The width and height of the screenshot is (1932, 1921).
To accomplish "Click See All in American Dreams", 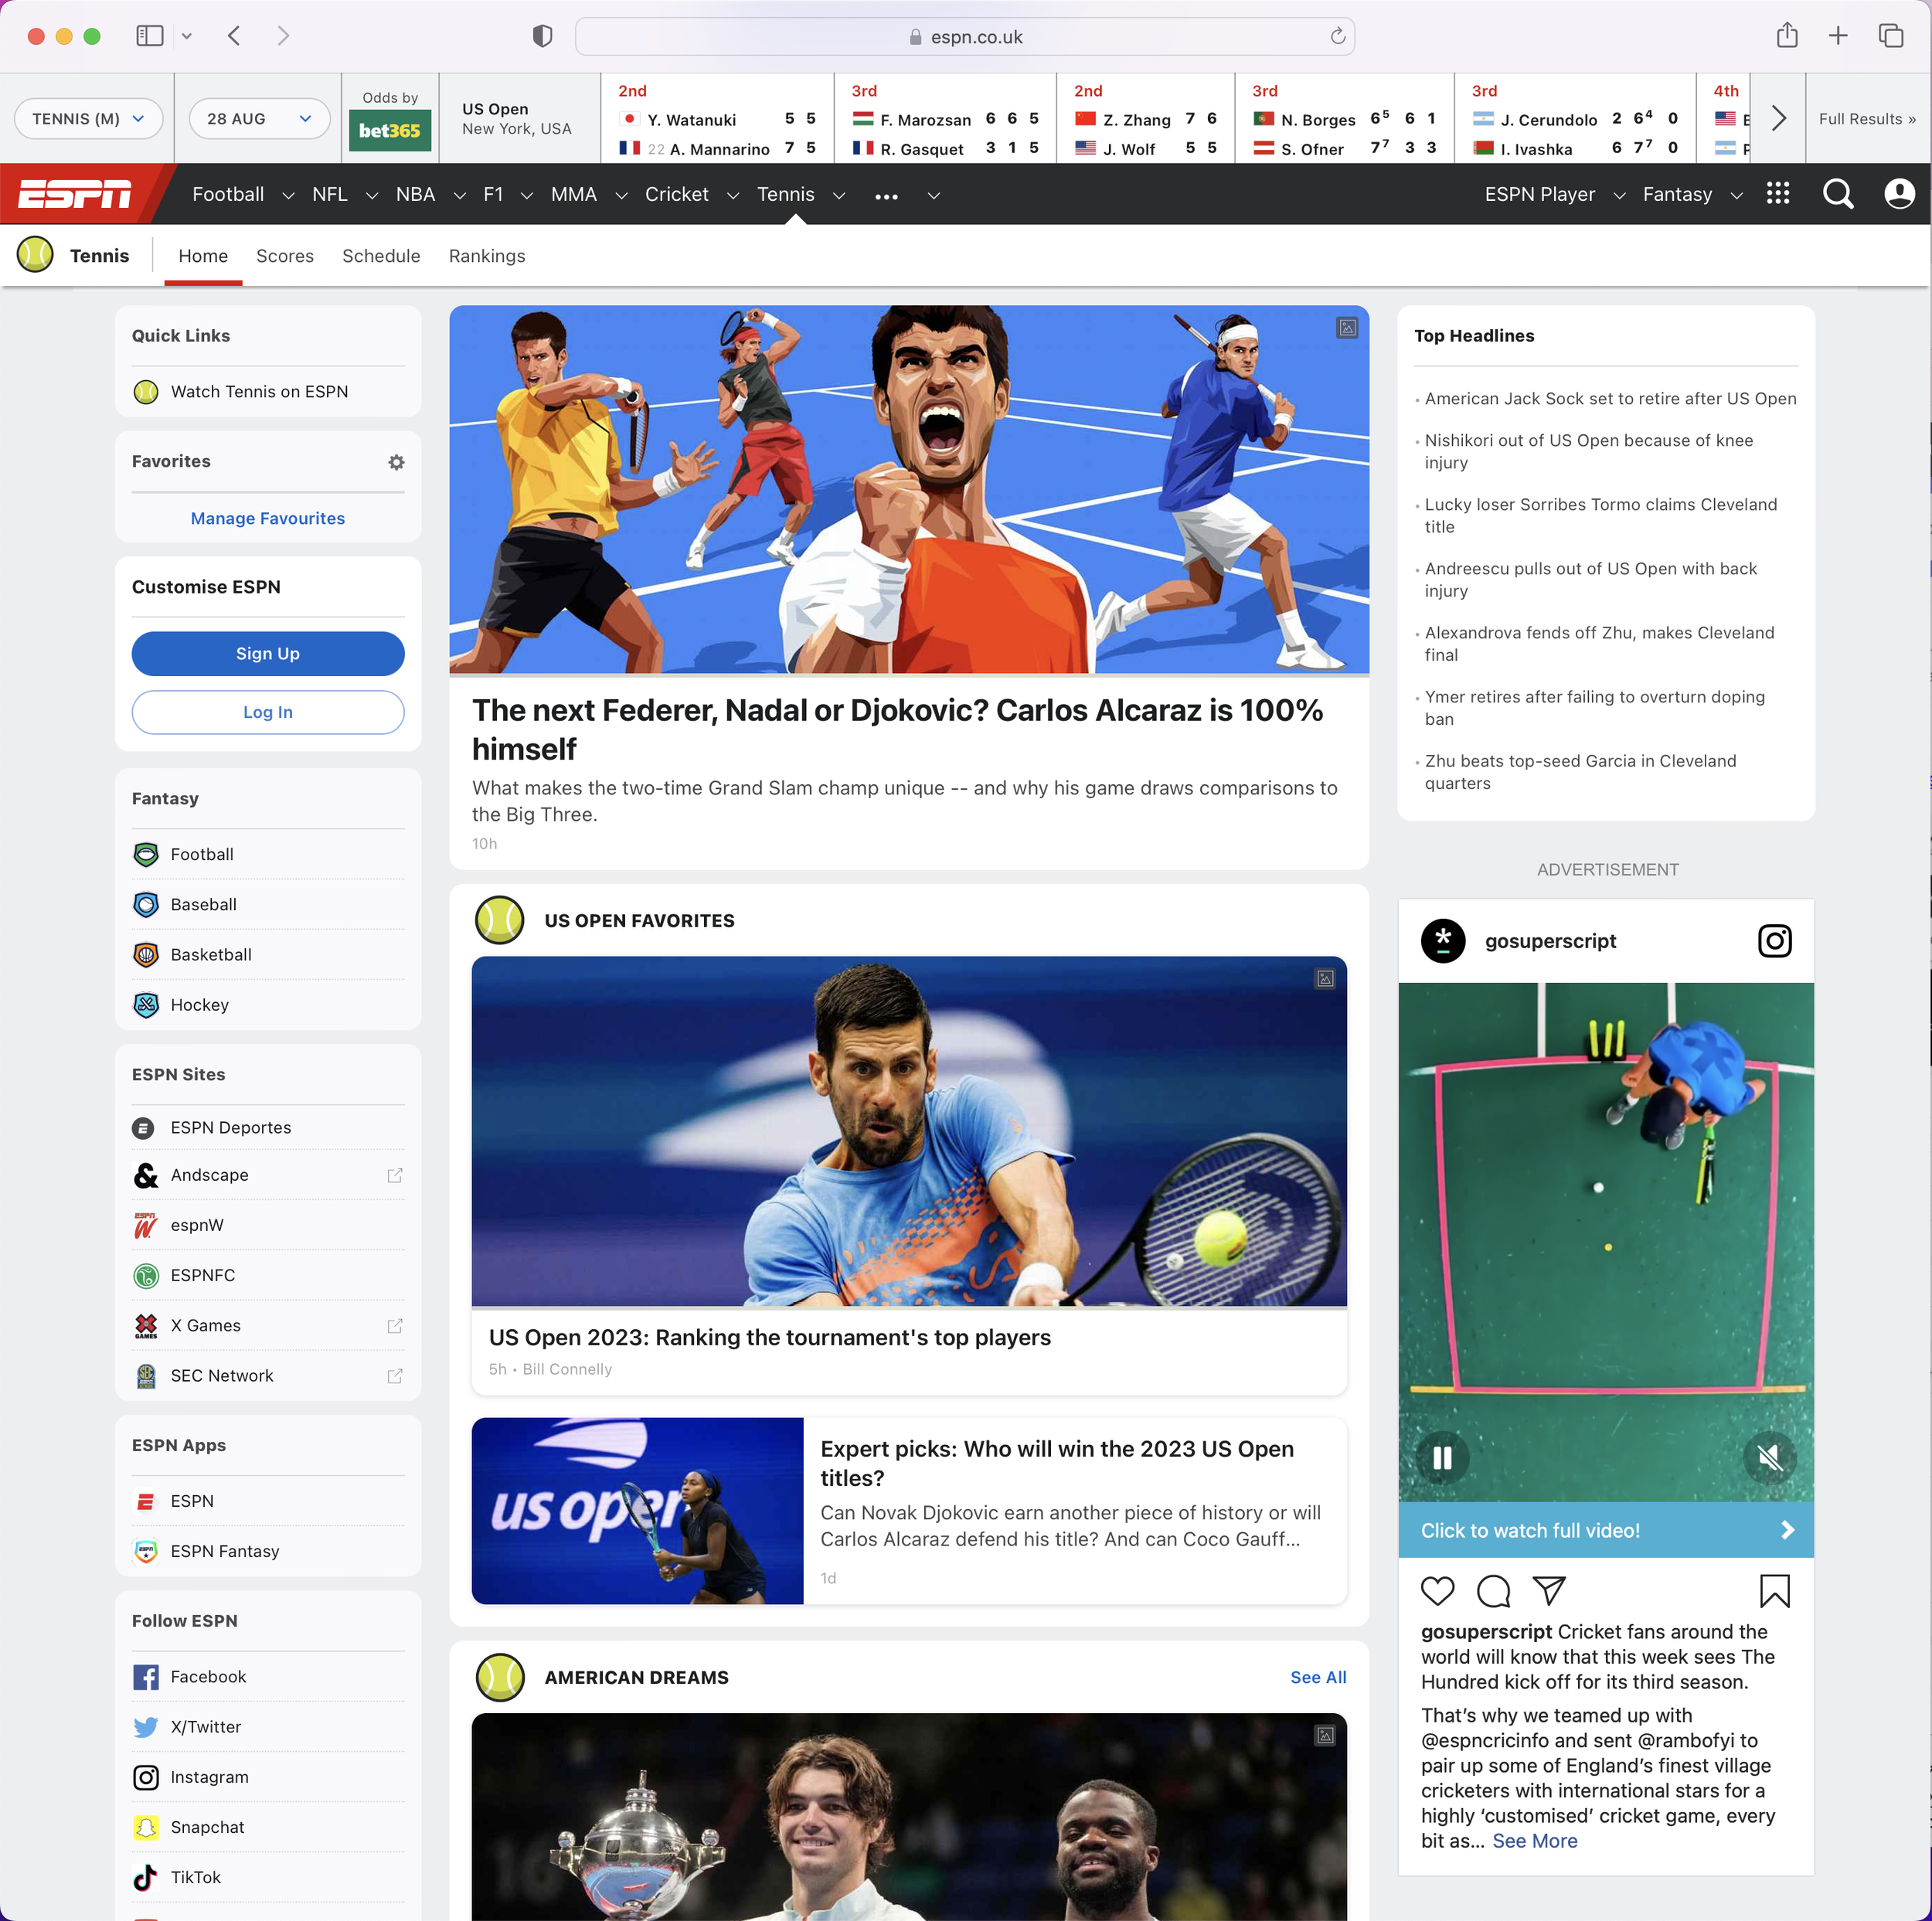I will click(x=1318, y=1677).
